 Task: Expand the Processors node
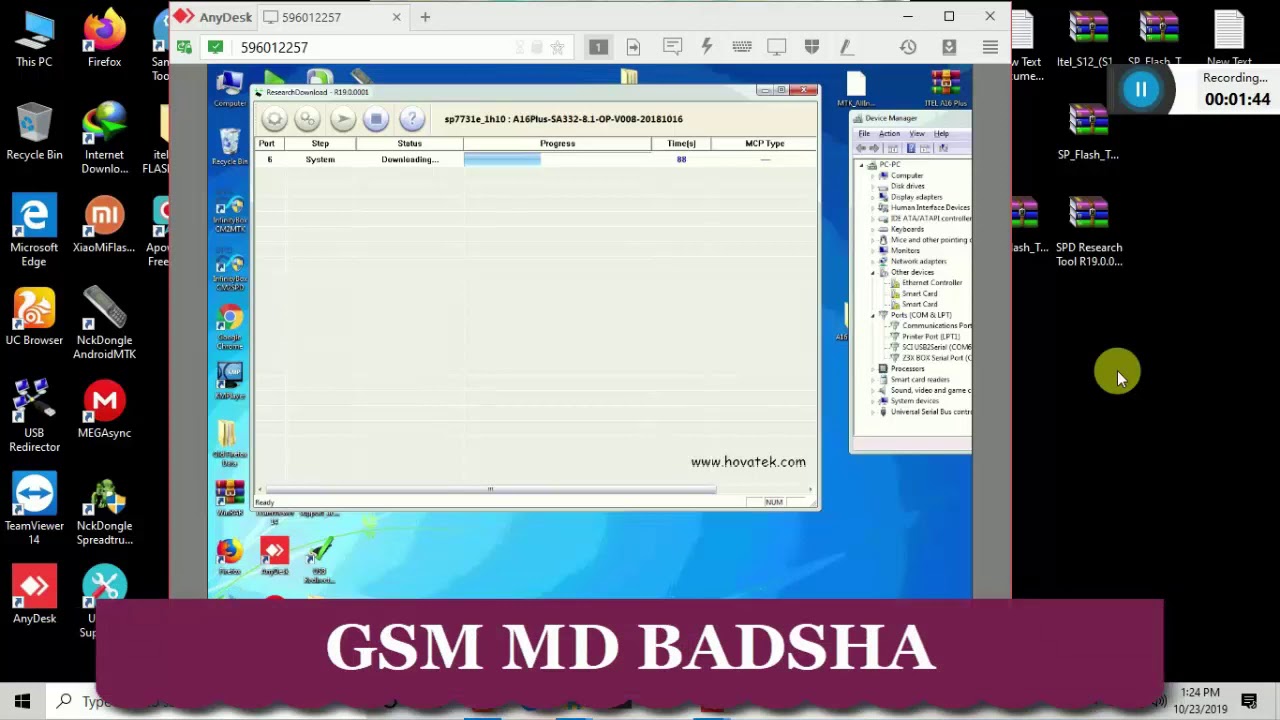873,369
